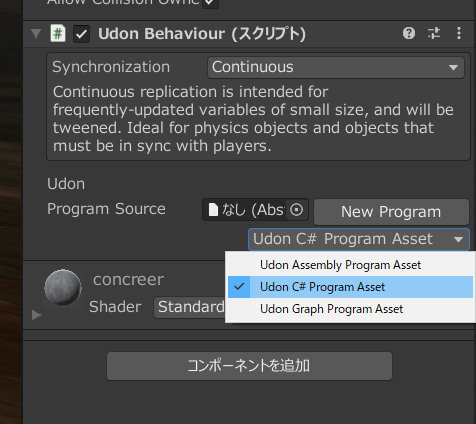
Task: Click the New Program button
Action: [x=391, y=212]
